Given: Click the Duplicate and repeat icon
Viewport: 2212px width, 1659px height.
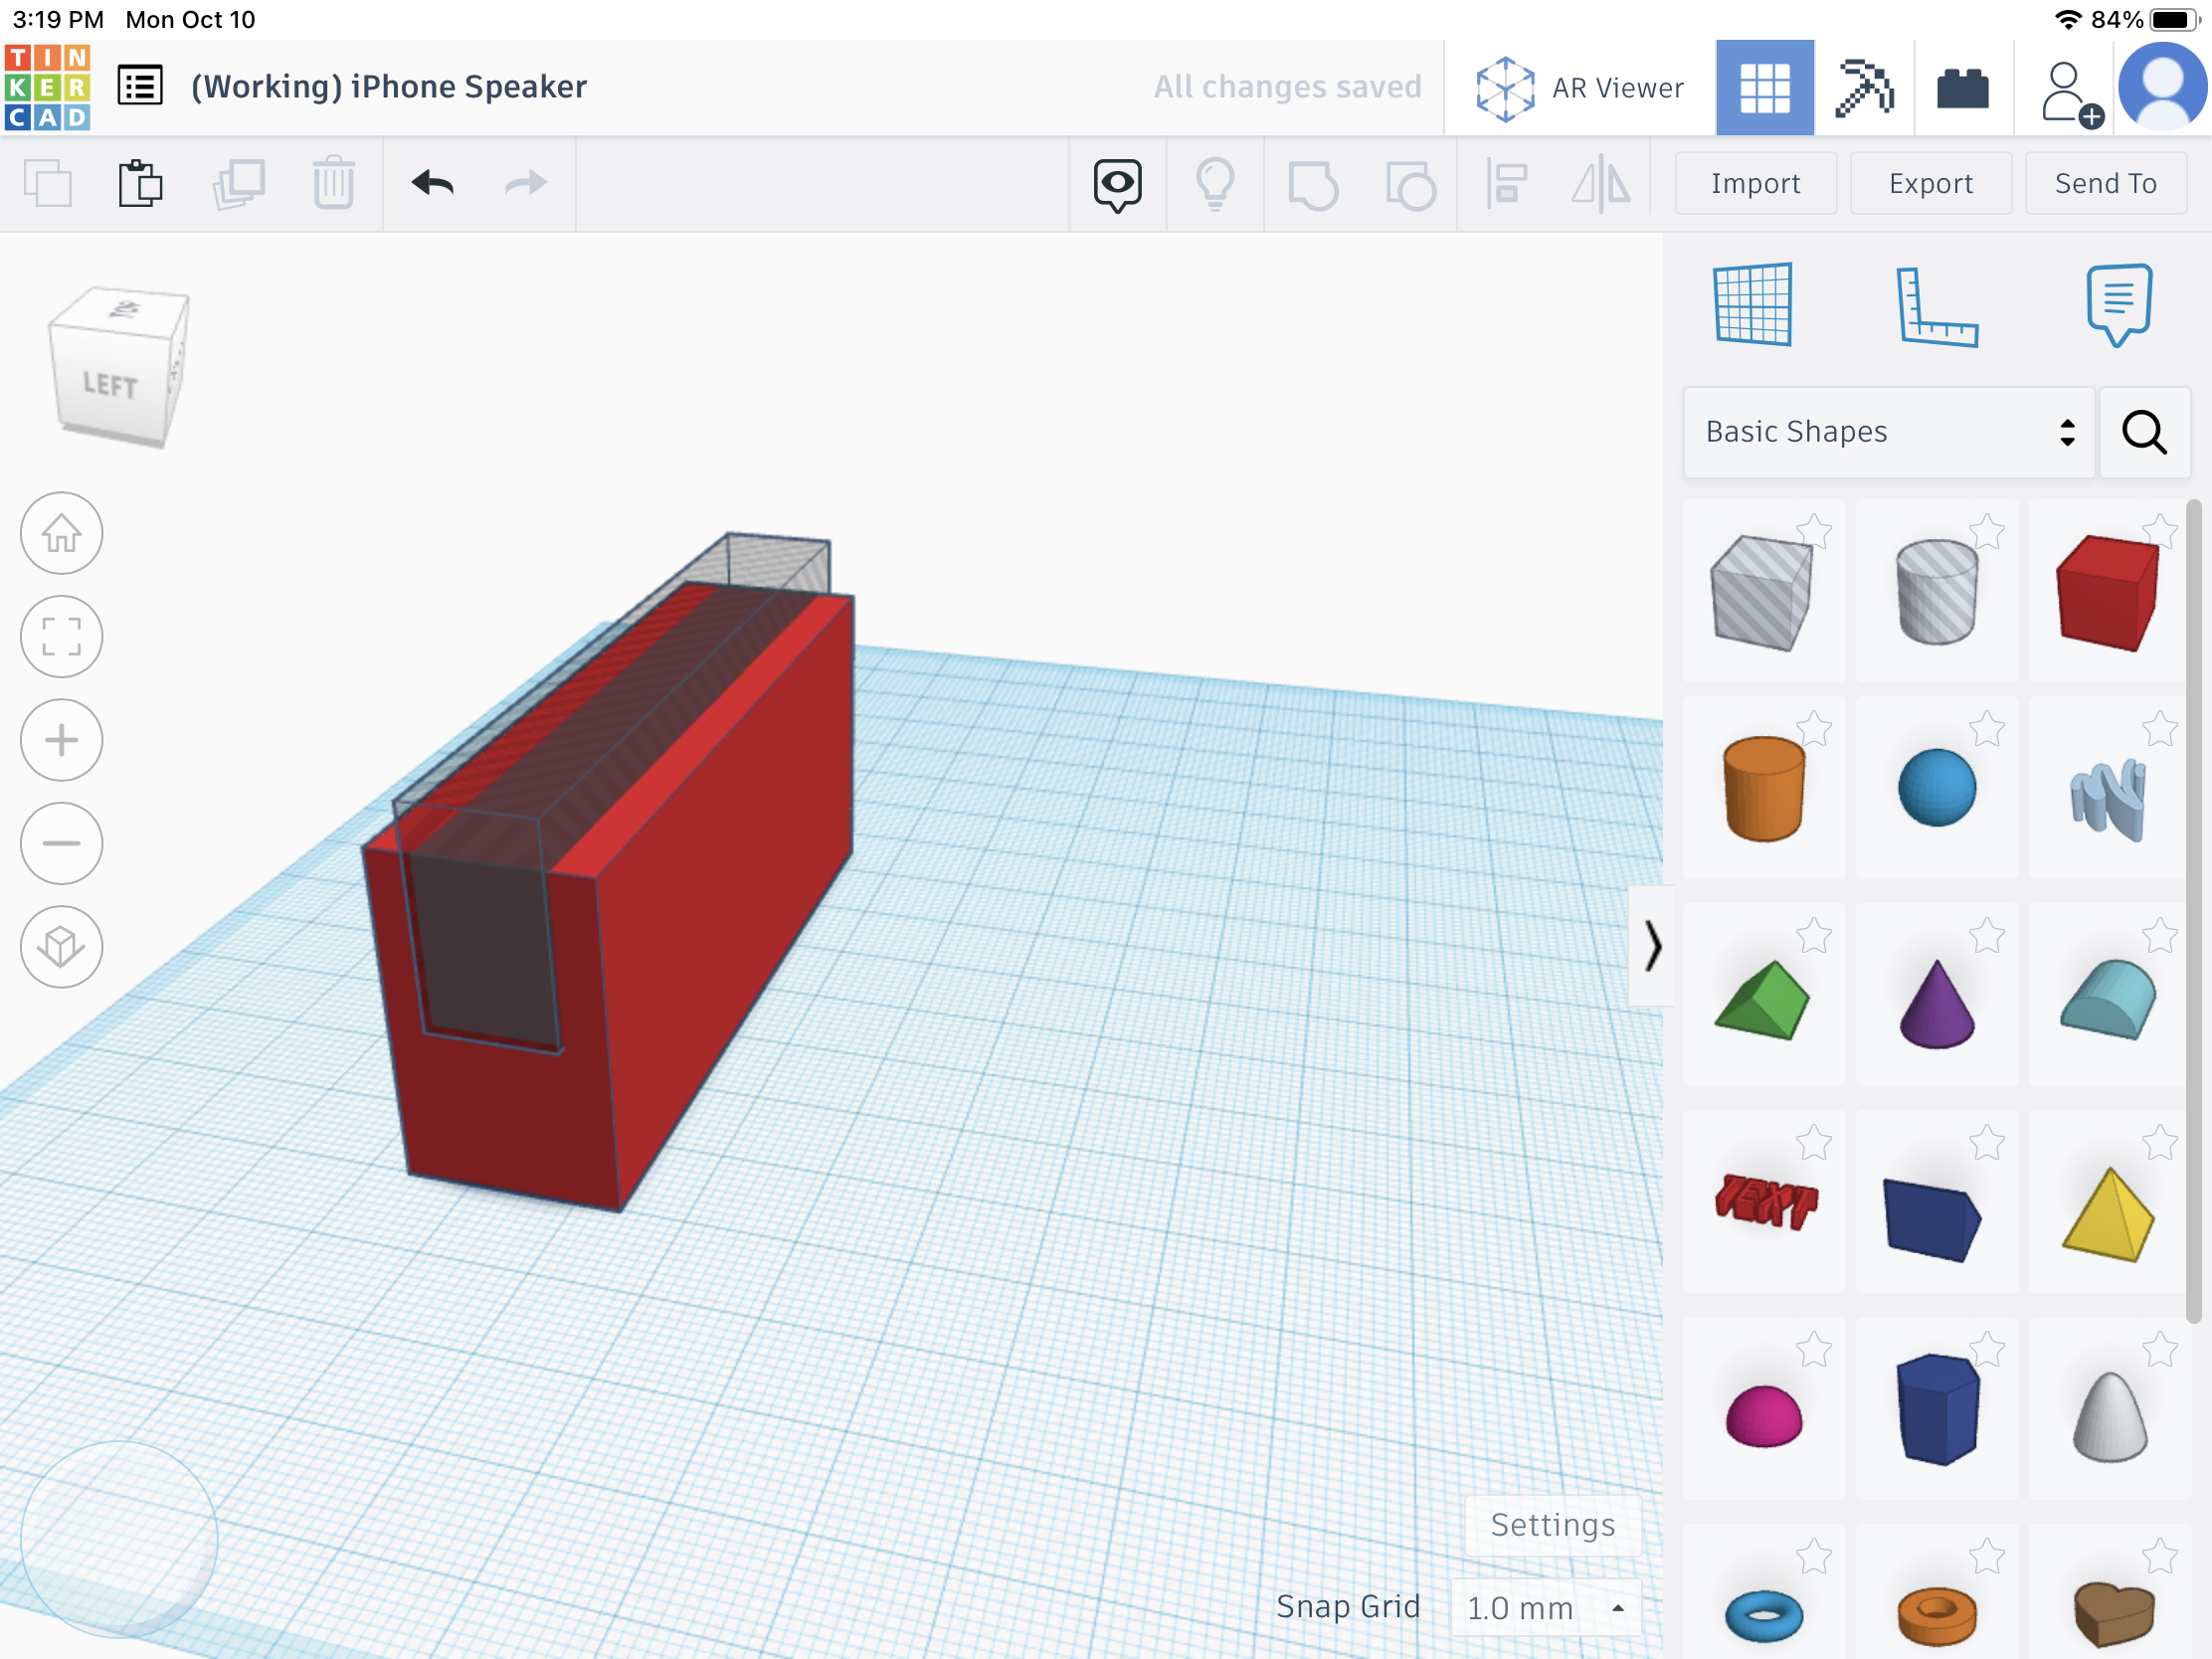Looking at the screenshot, I should point(238,184).
